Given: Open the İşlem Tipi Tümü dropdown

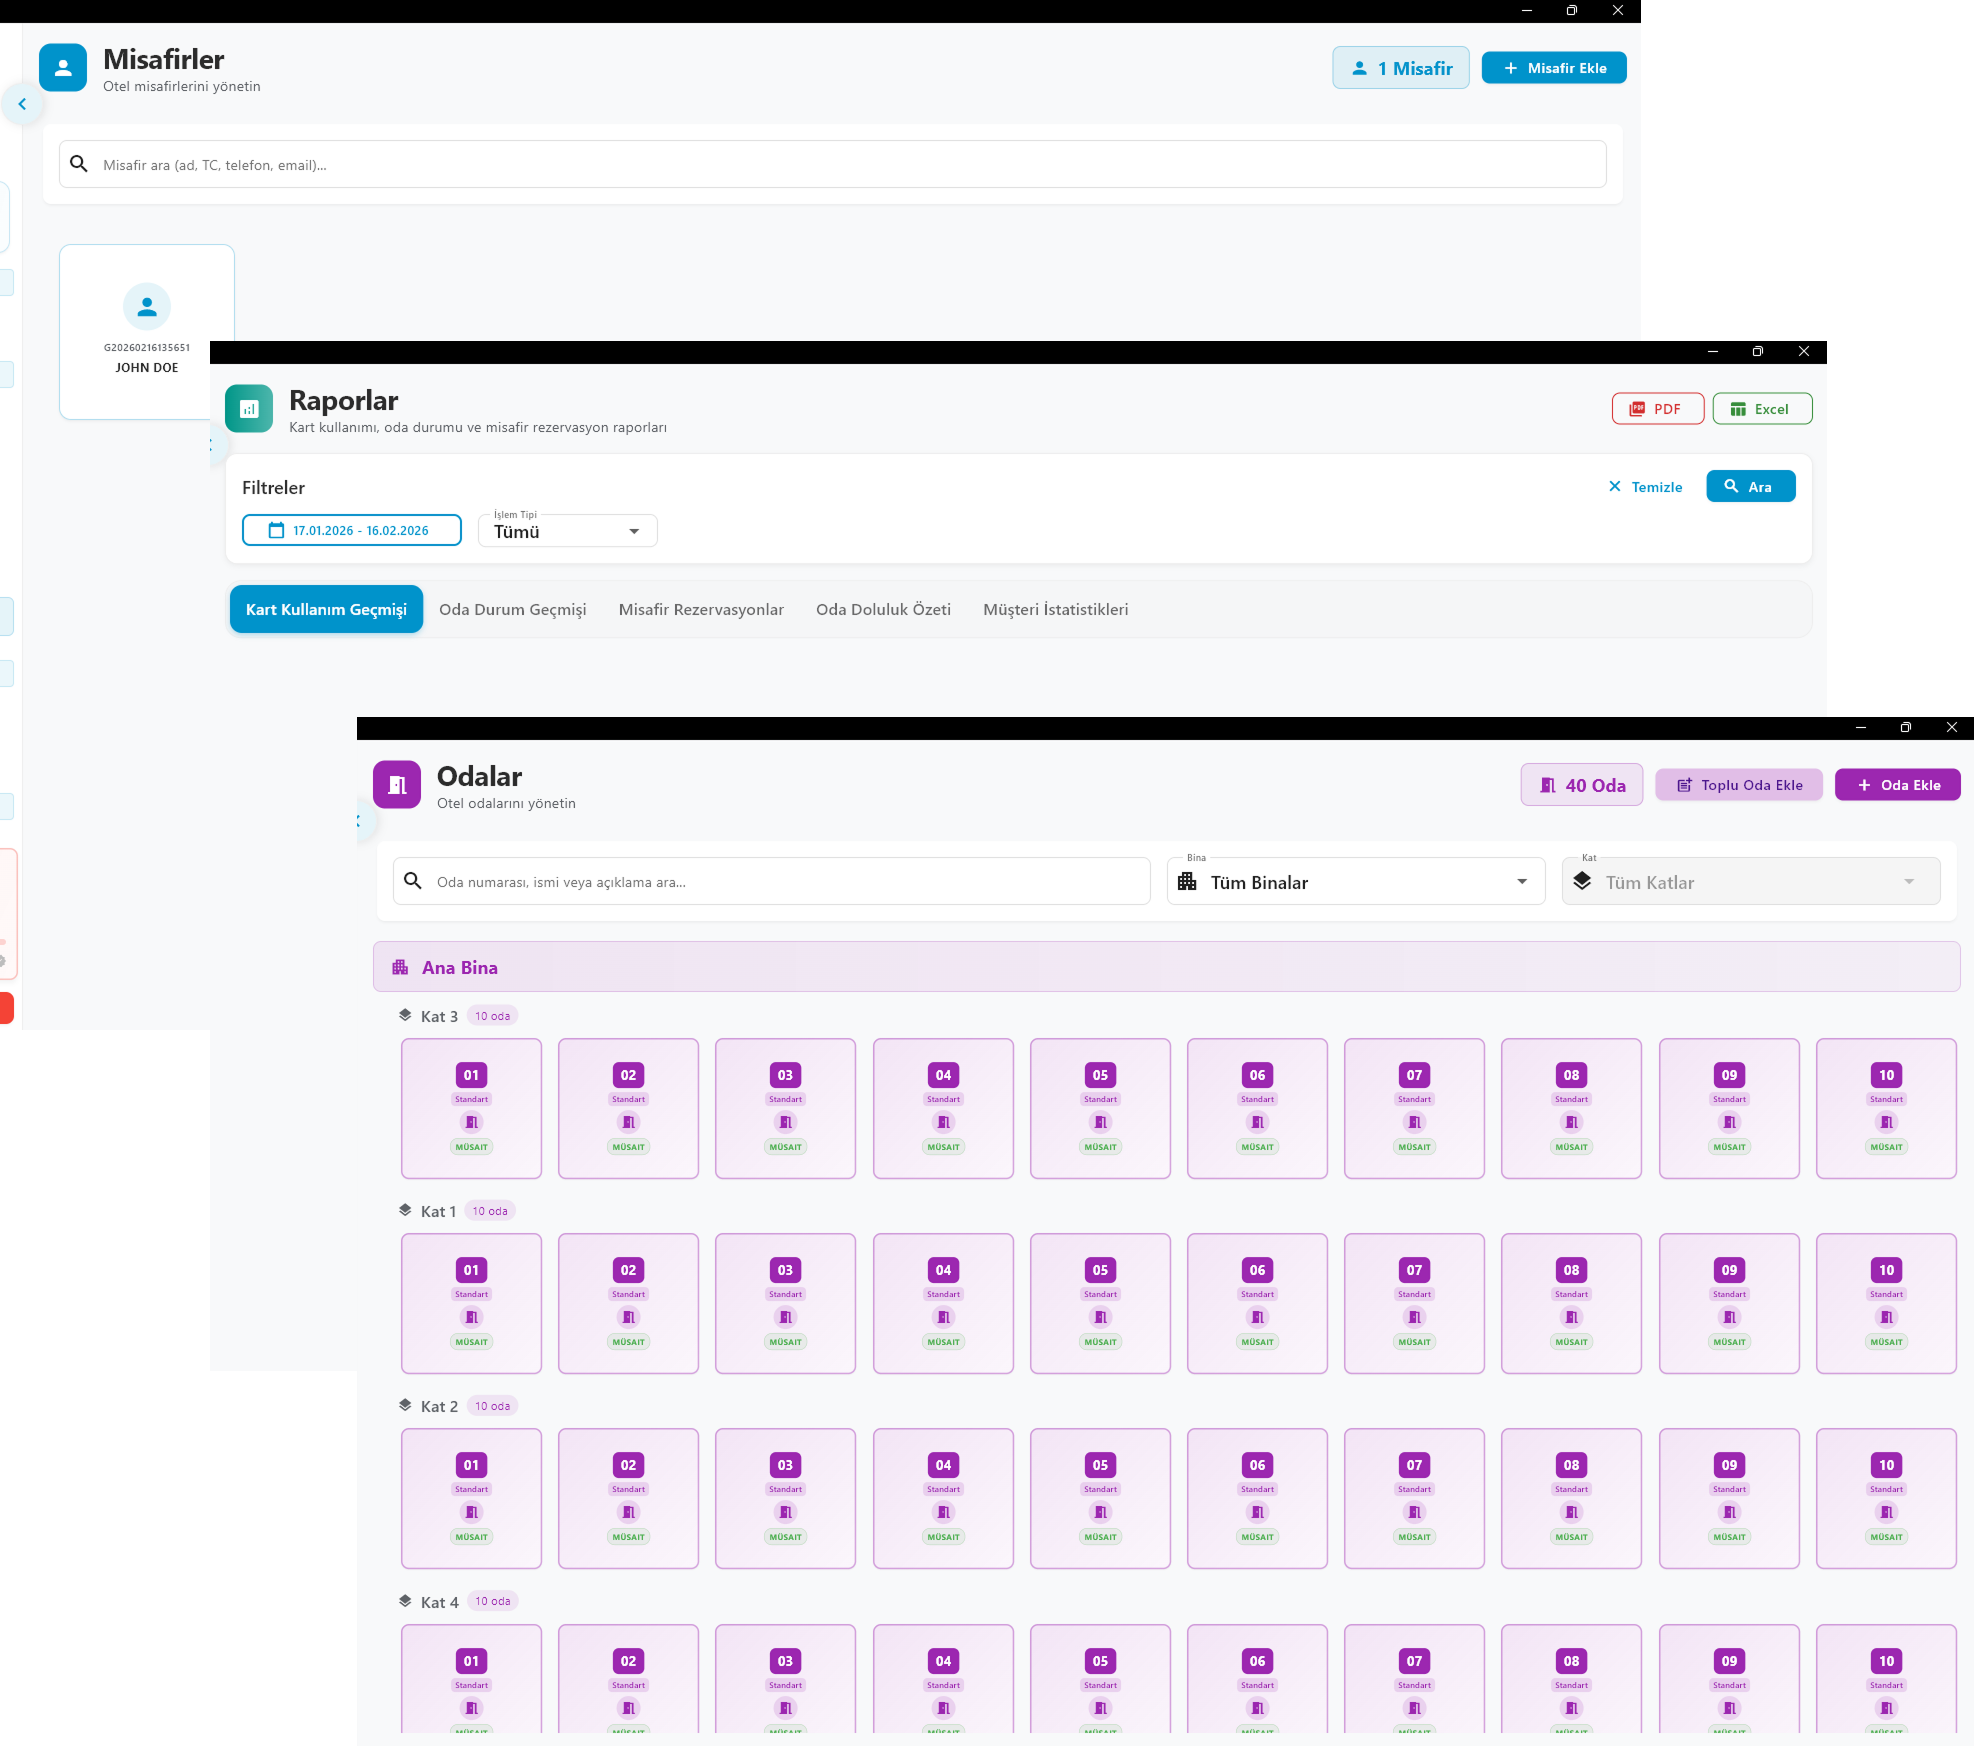Looking at the screenshot, I should (567, 531).
